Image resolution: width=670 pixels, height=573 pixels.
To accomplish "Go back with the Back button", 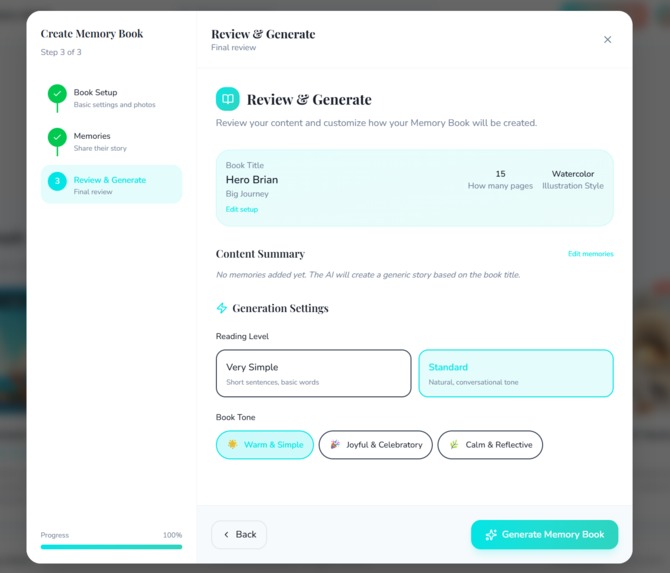I will [239, 535].
